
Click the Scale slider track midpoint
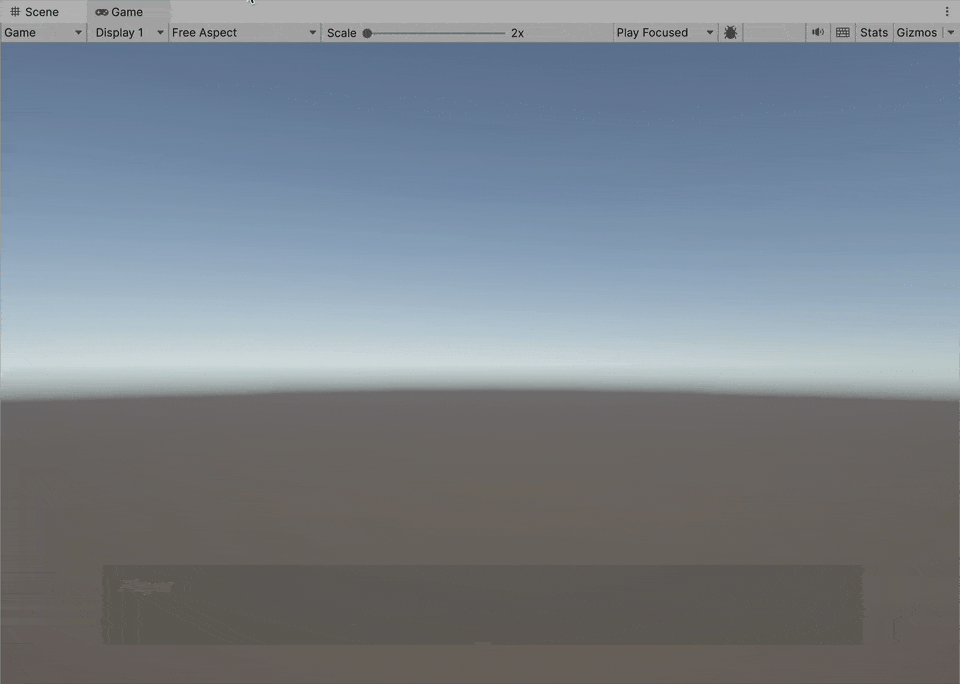coord(436,33)
